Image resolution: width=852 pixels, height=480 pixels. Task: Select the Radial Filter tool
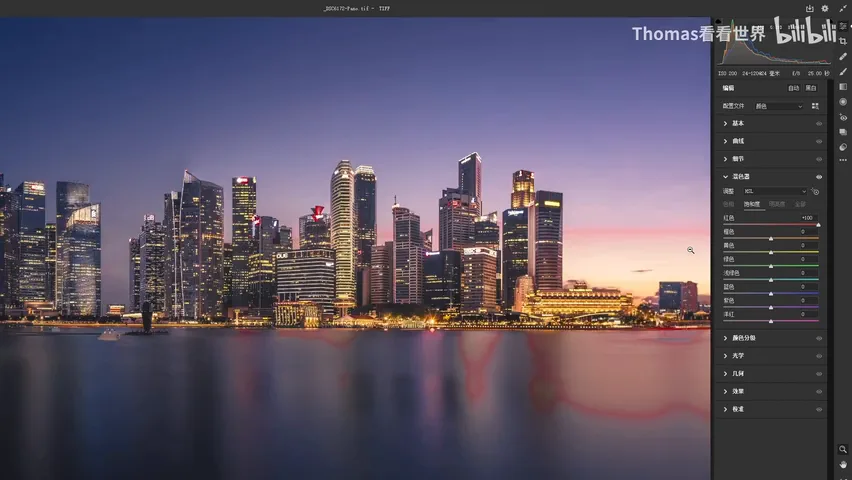point(843,102)
